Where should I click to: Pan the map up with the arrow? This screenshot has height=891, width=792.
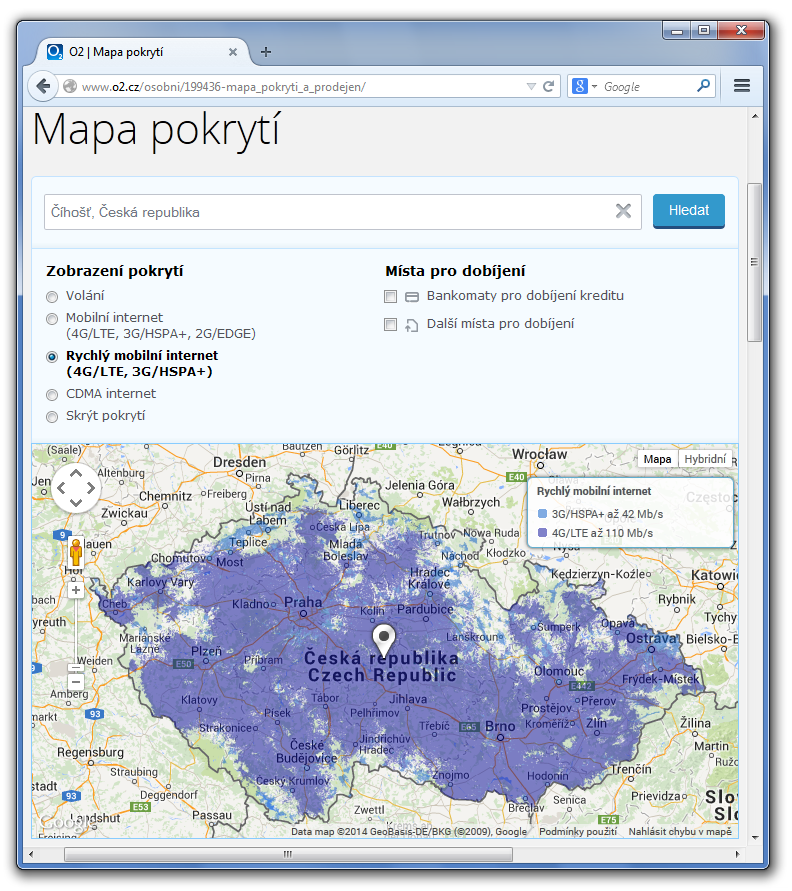click(76, 473)
